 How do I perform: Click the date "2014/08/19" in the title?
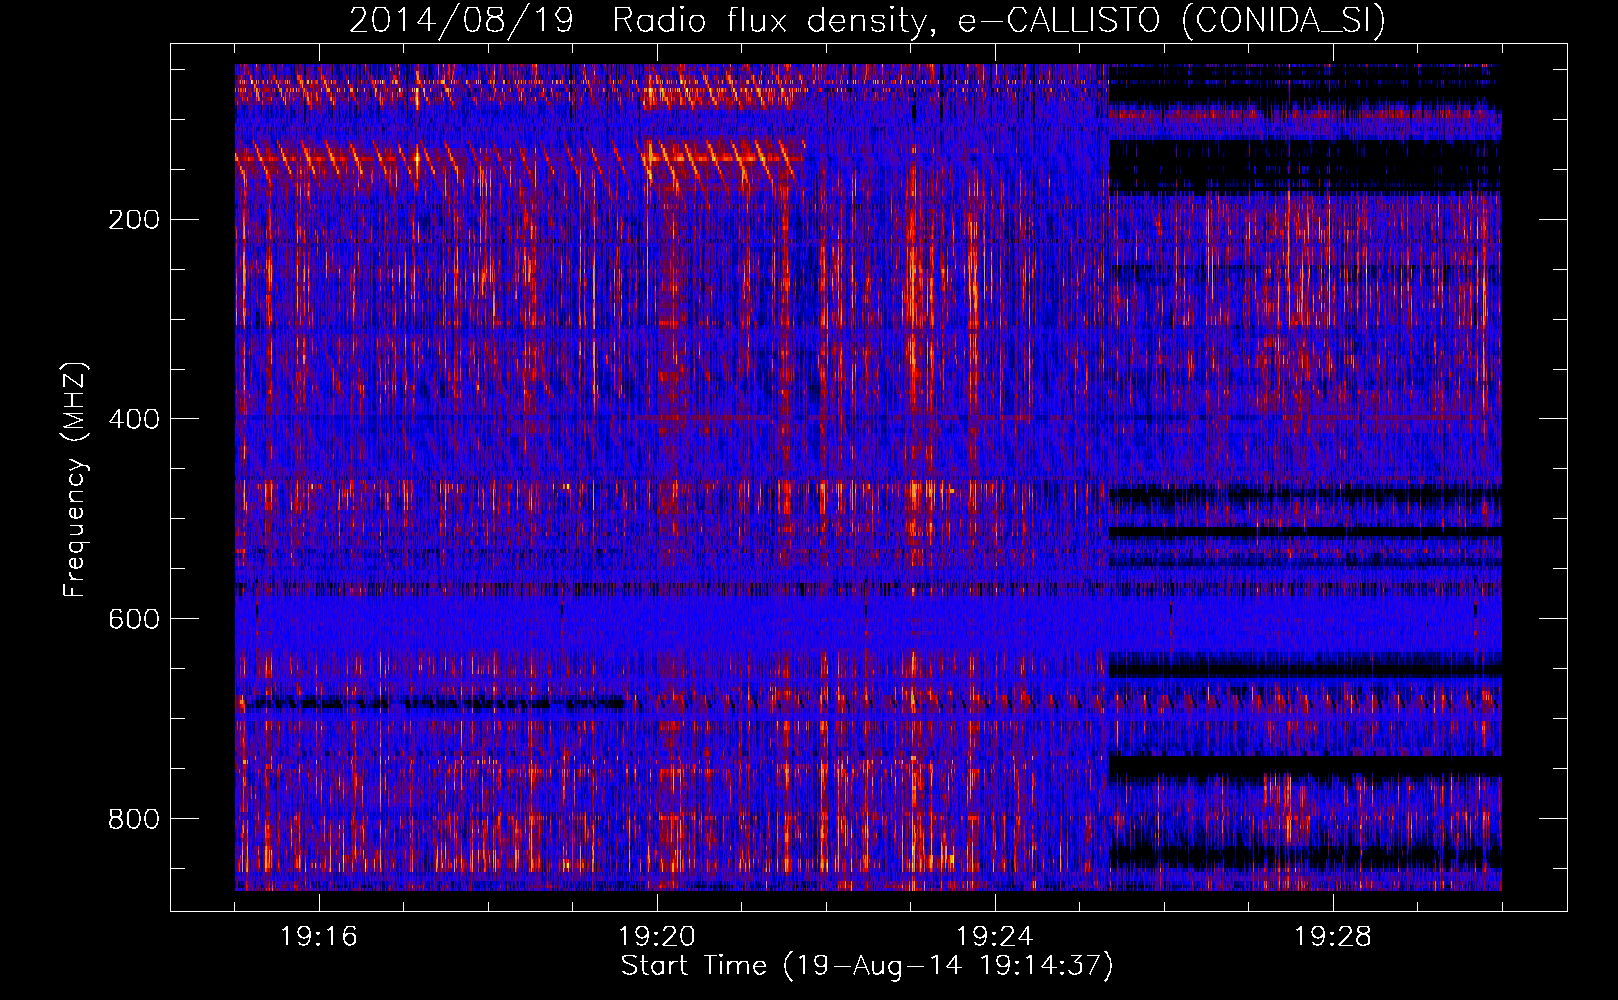[x=462, y=21]
